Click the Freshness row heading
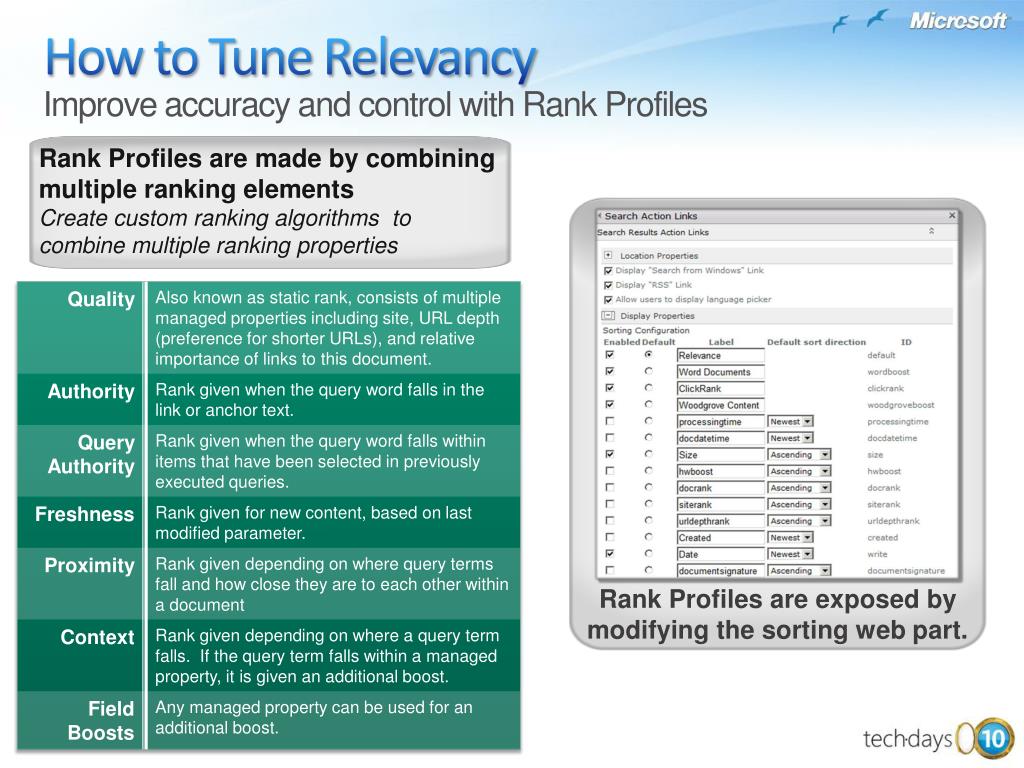The height and width of the screenshot is (768, 1024). (84, 514)
